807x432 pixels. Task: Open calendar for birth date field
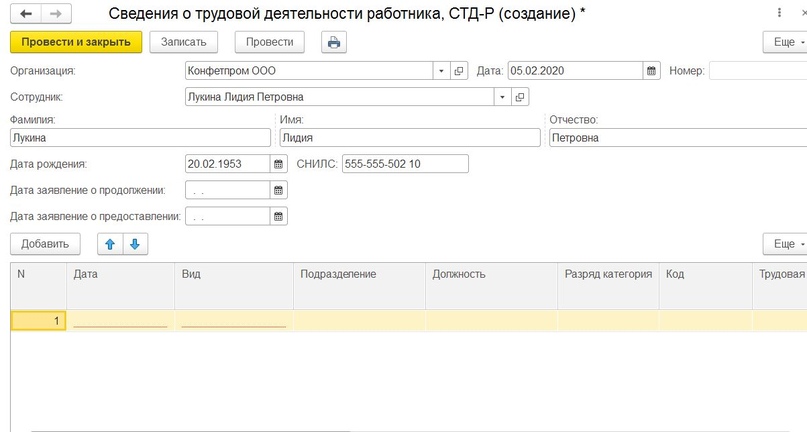[x=279, y=164]
